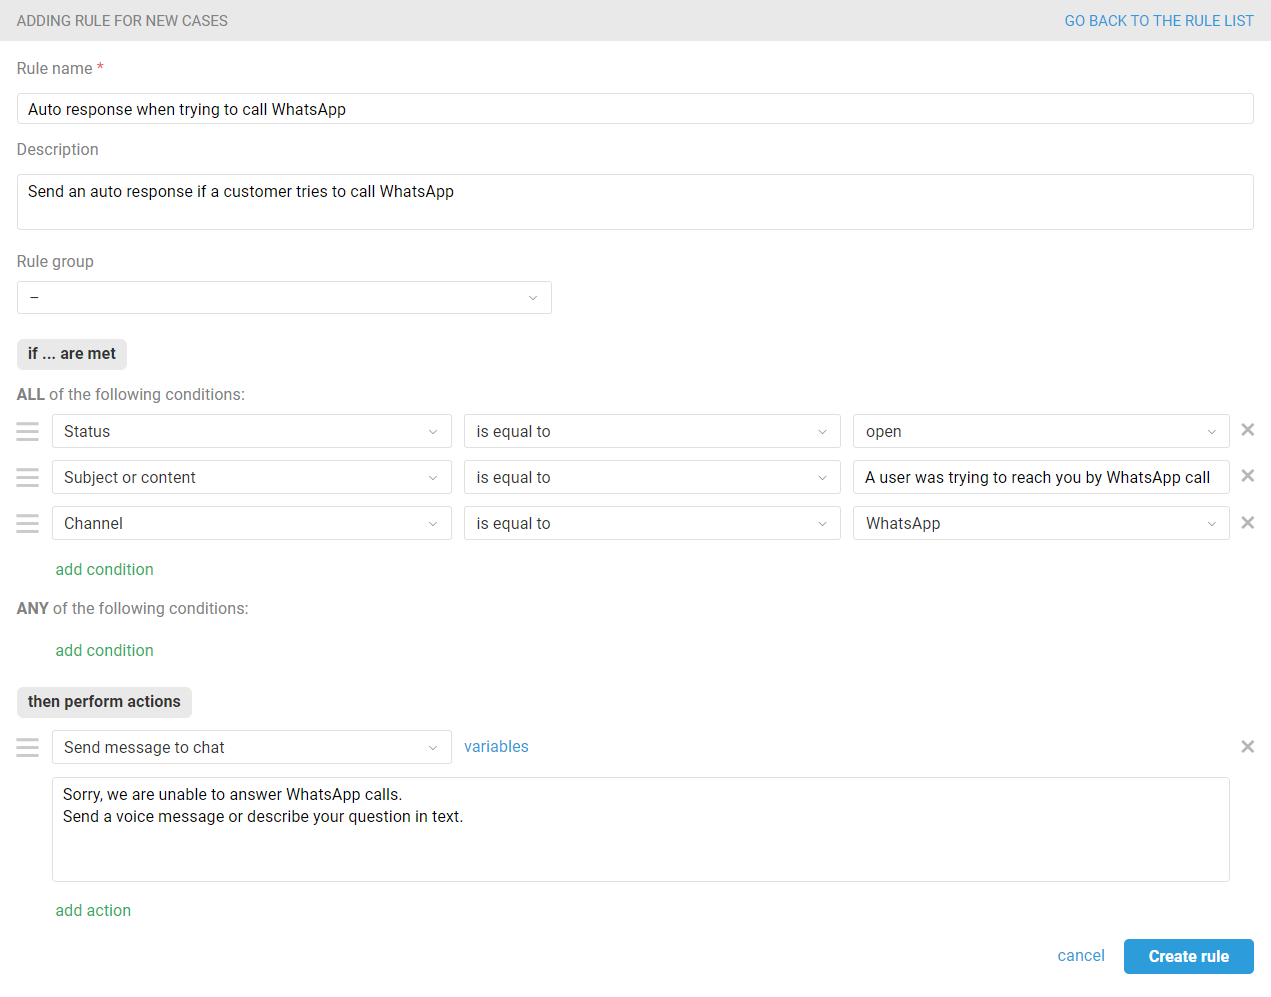Delete the Subject or content condition
The width and height of the screenshot is (1271, 997).
(x=1247, y=476)
